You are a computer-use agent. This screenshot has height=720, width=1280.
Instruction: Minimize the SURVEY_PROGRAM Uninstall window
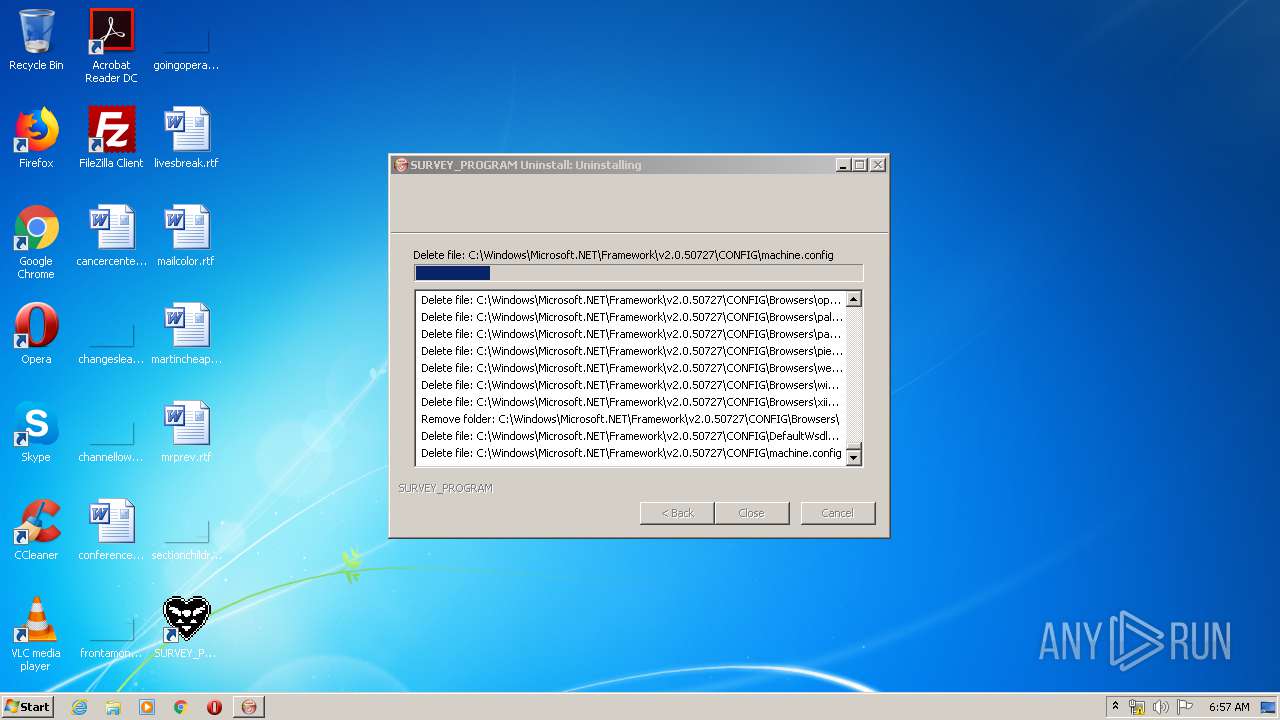(843, 165)
